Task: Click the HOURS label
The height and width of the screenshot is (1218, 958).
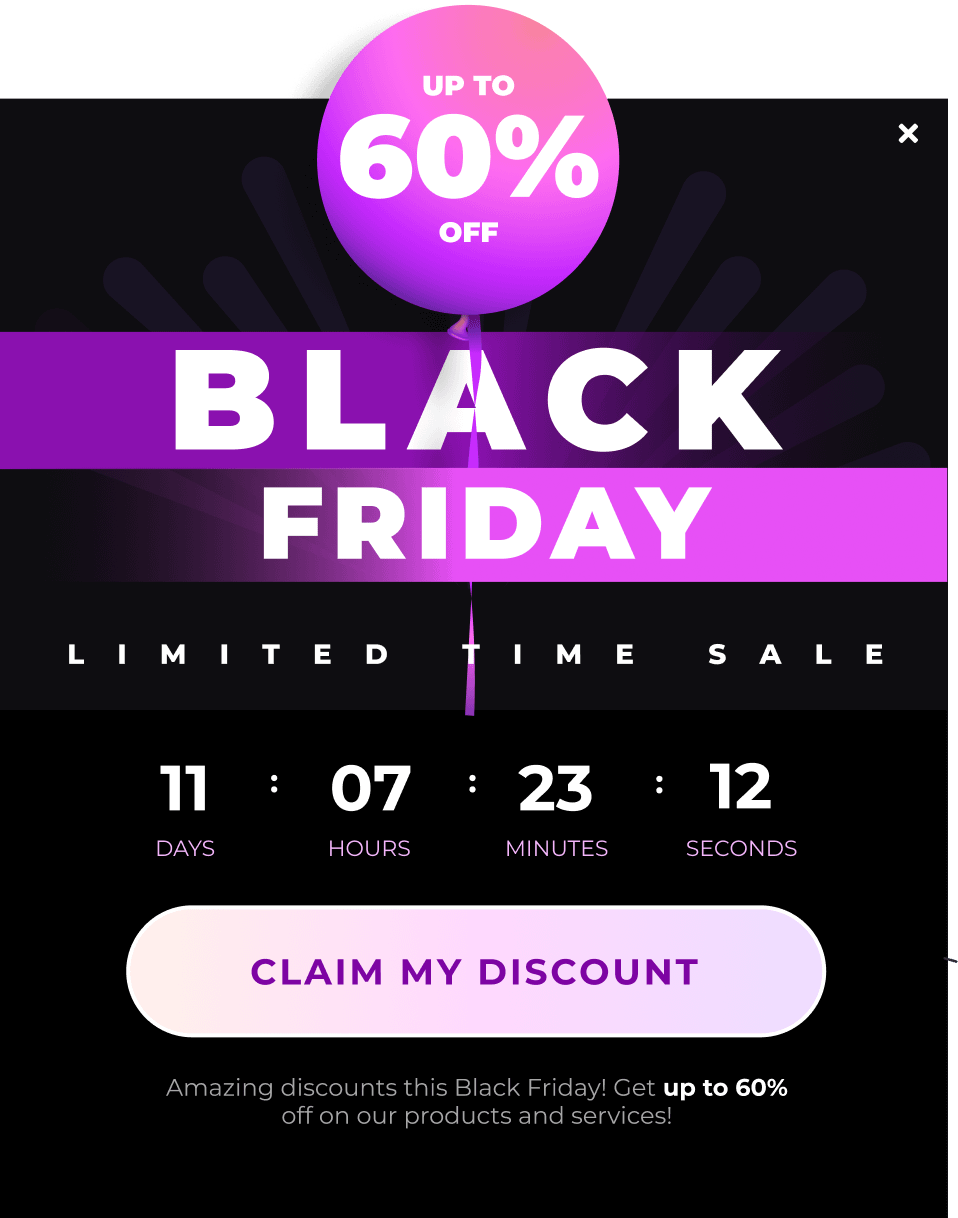Action: coord(369,848)
